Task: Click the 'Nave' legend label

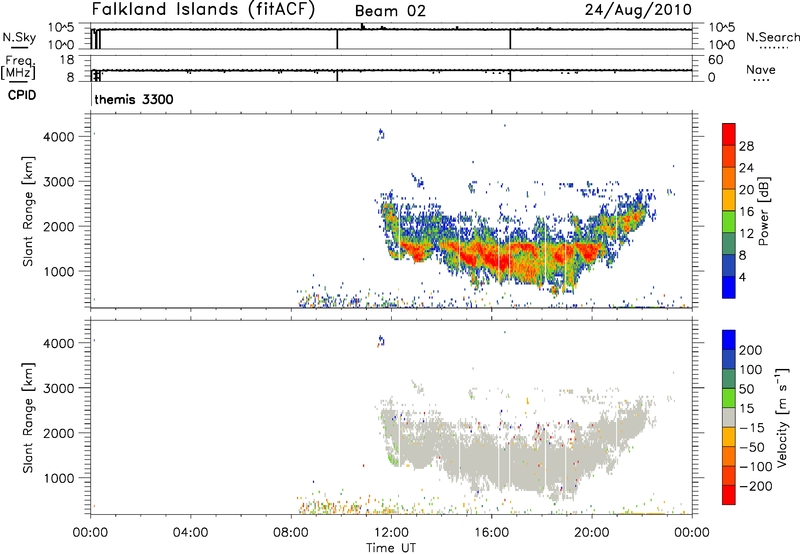Action: tap(761, 69)
